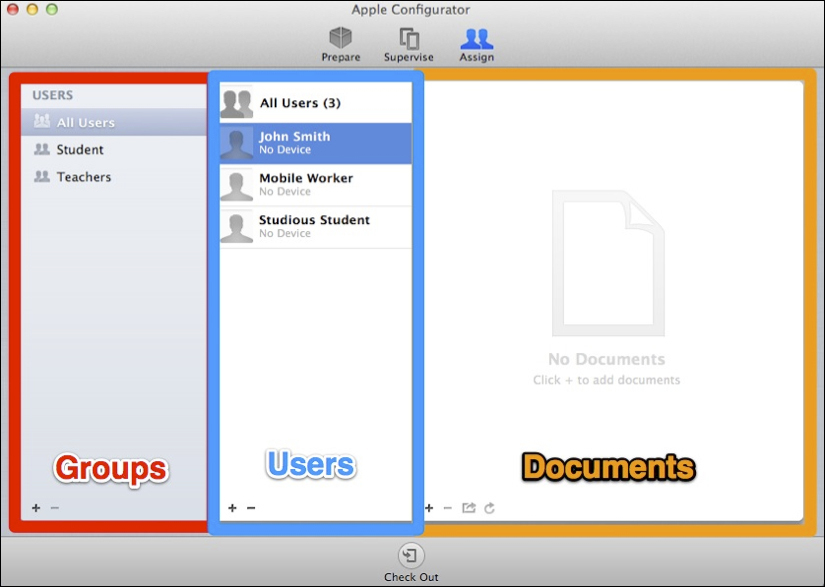The width and height of the screenshot is (825, 587).
Task: Click the All Users (3) header row
Action: [316, 103]
